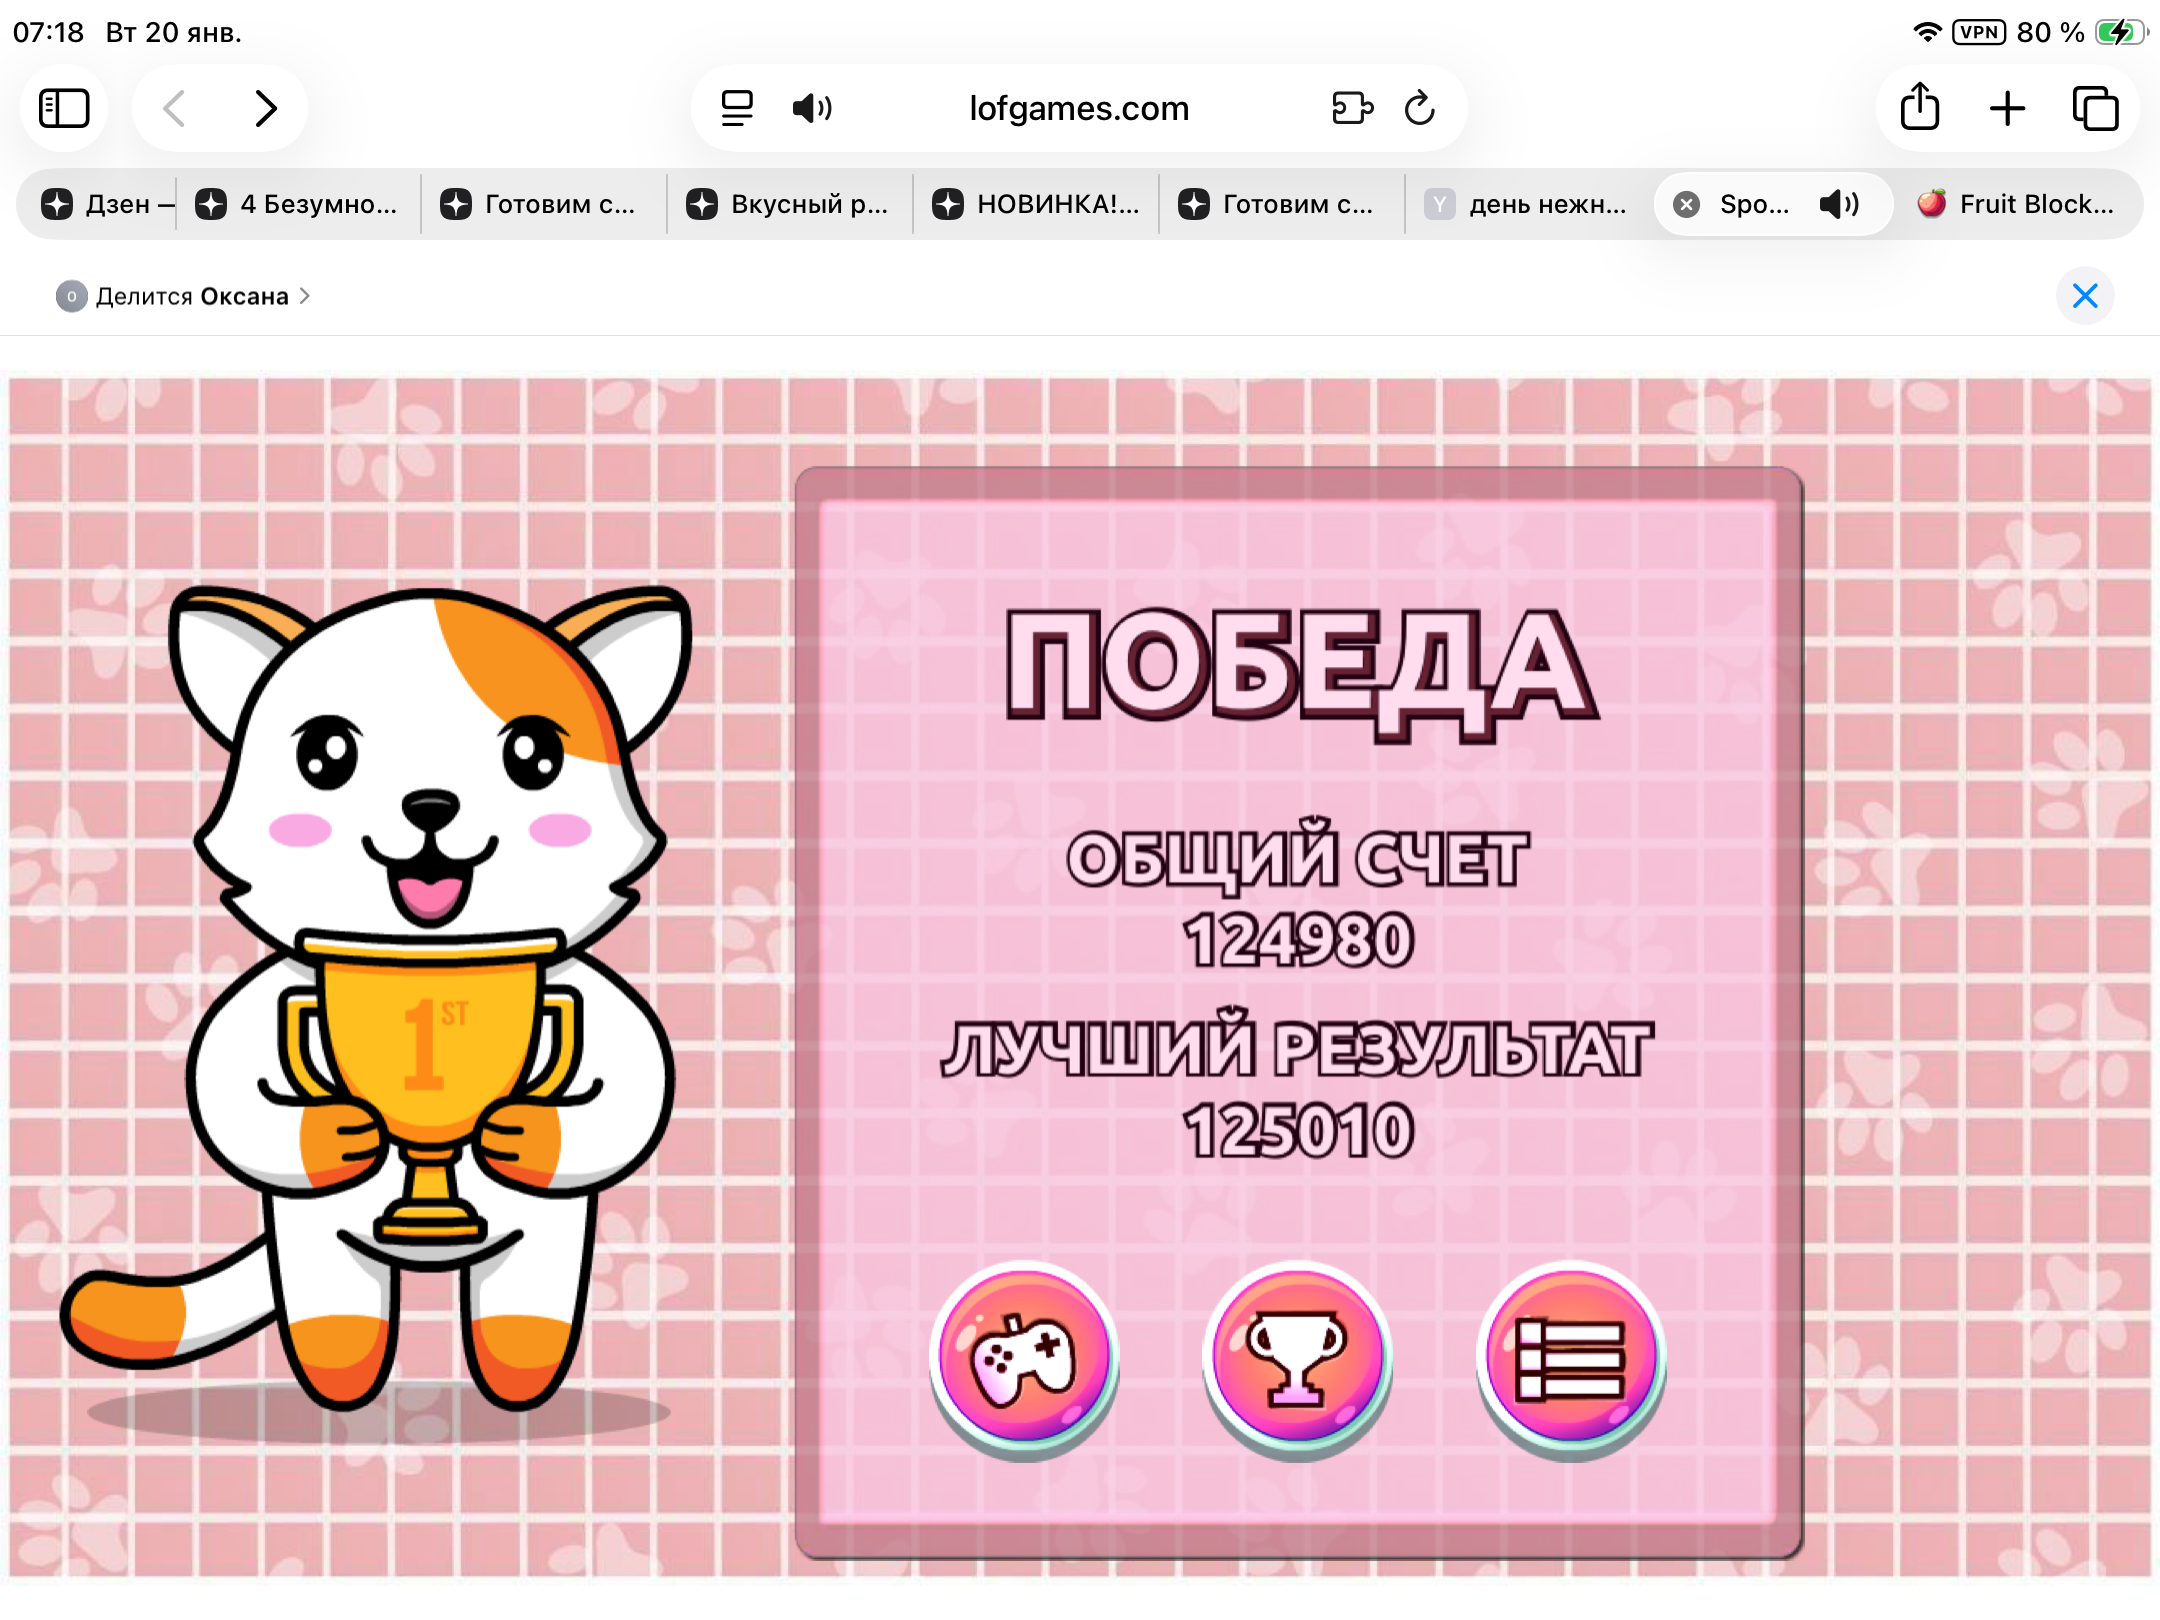
Task: Click the extensions puzzle icon in address bar
Action: pos(1353,108)
